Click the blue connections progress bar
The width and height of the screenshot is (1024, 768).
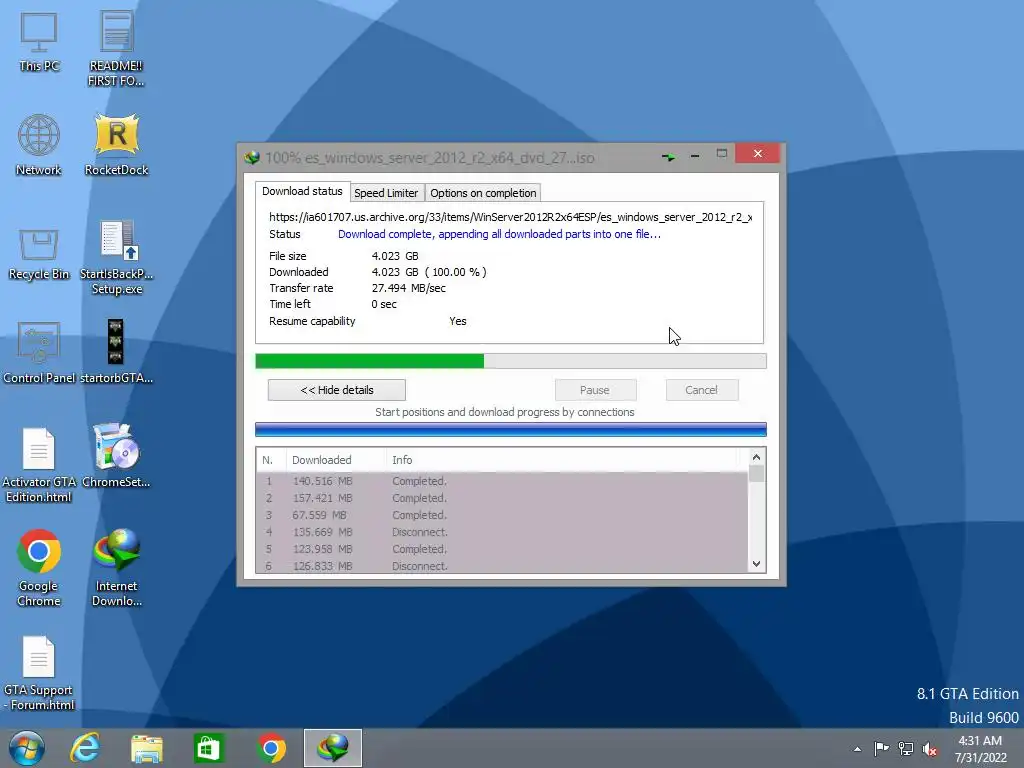click(511, 430)
